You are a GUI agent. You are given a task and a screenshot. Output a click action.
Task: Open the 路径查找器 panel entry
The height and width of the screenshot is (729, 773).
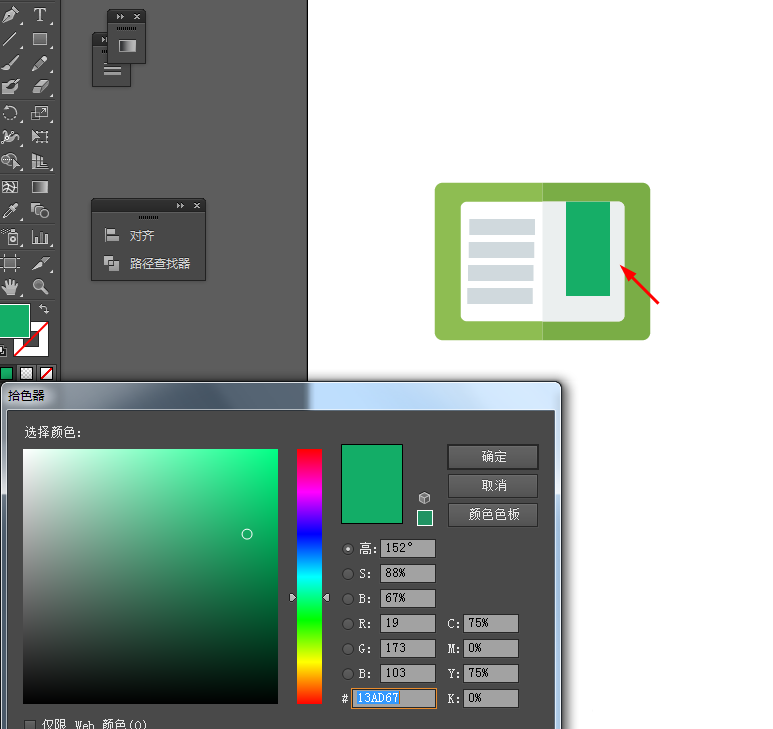[147, 263]
